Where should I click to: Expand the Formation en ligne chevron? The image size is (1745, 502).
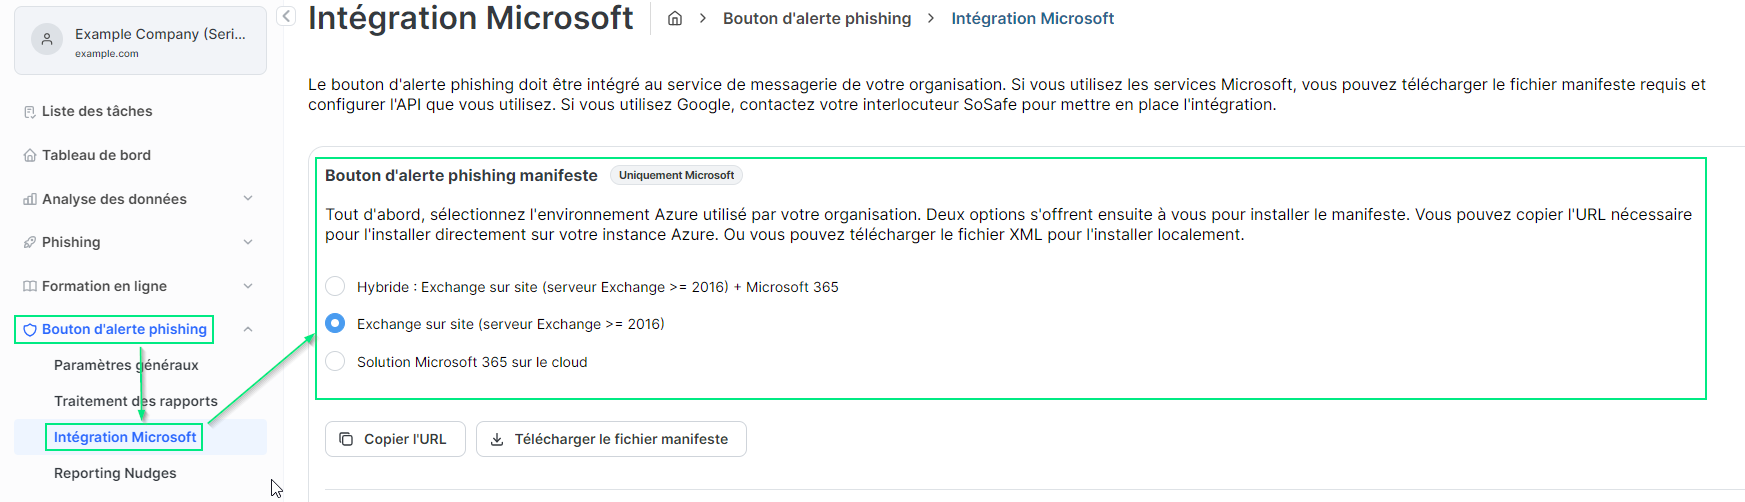(248, 286)
